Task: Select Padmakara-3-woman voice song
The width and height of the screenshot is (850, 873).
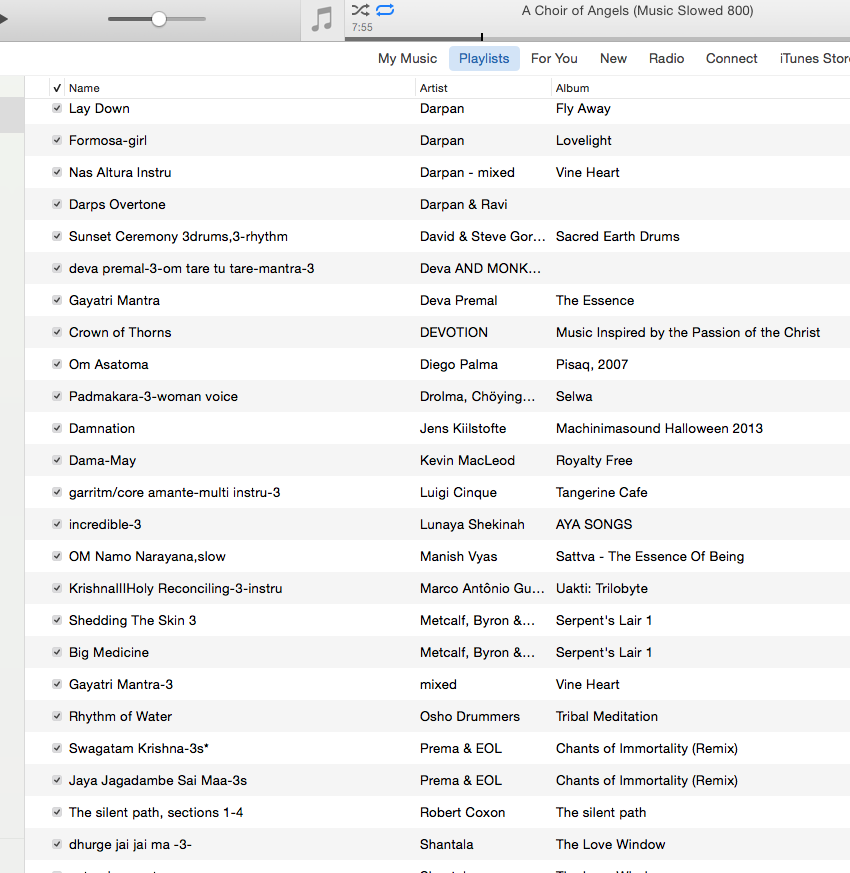Action: (x=154, y=396)
